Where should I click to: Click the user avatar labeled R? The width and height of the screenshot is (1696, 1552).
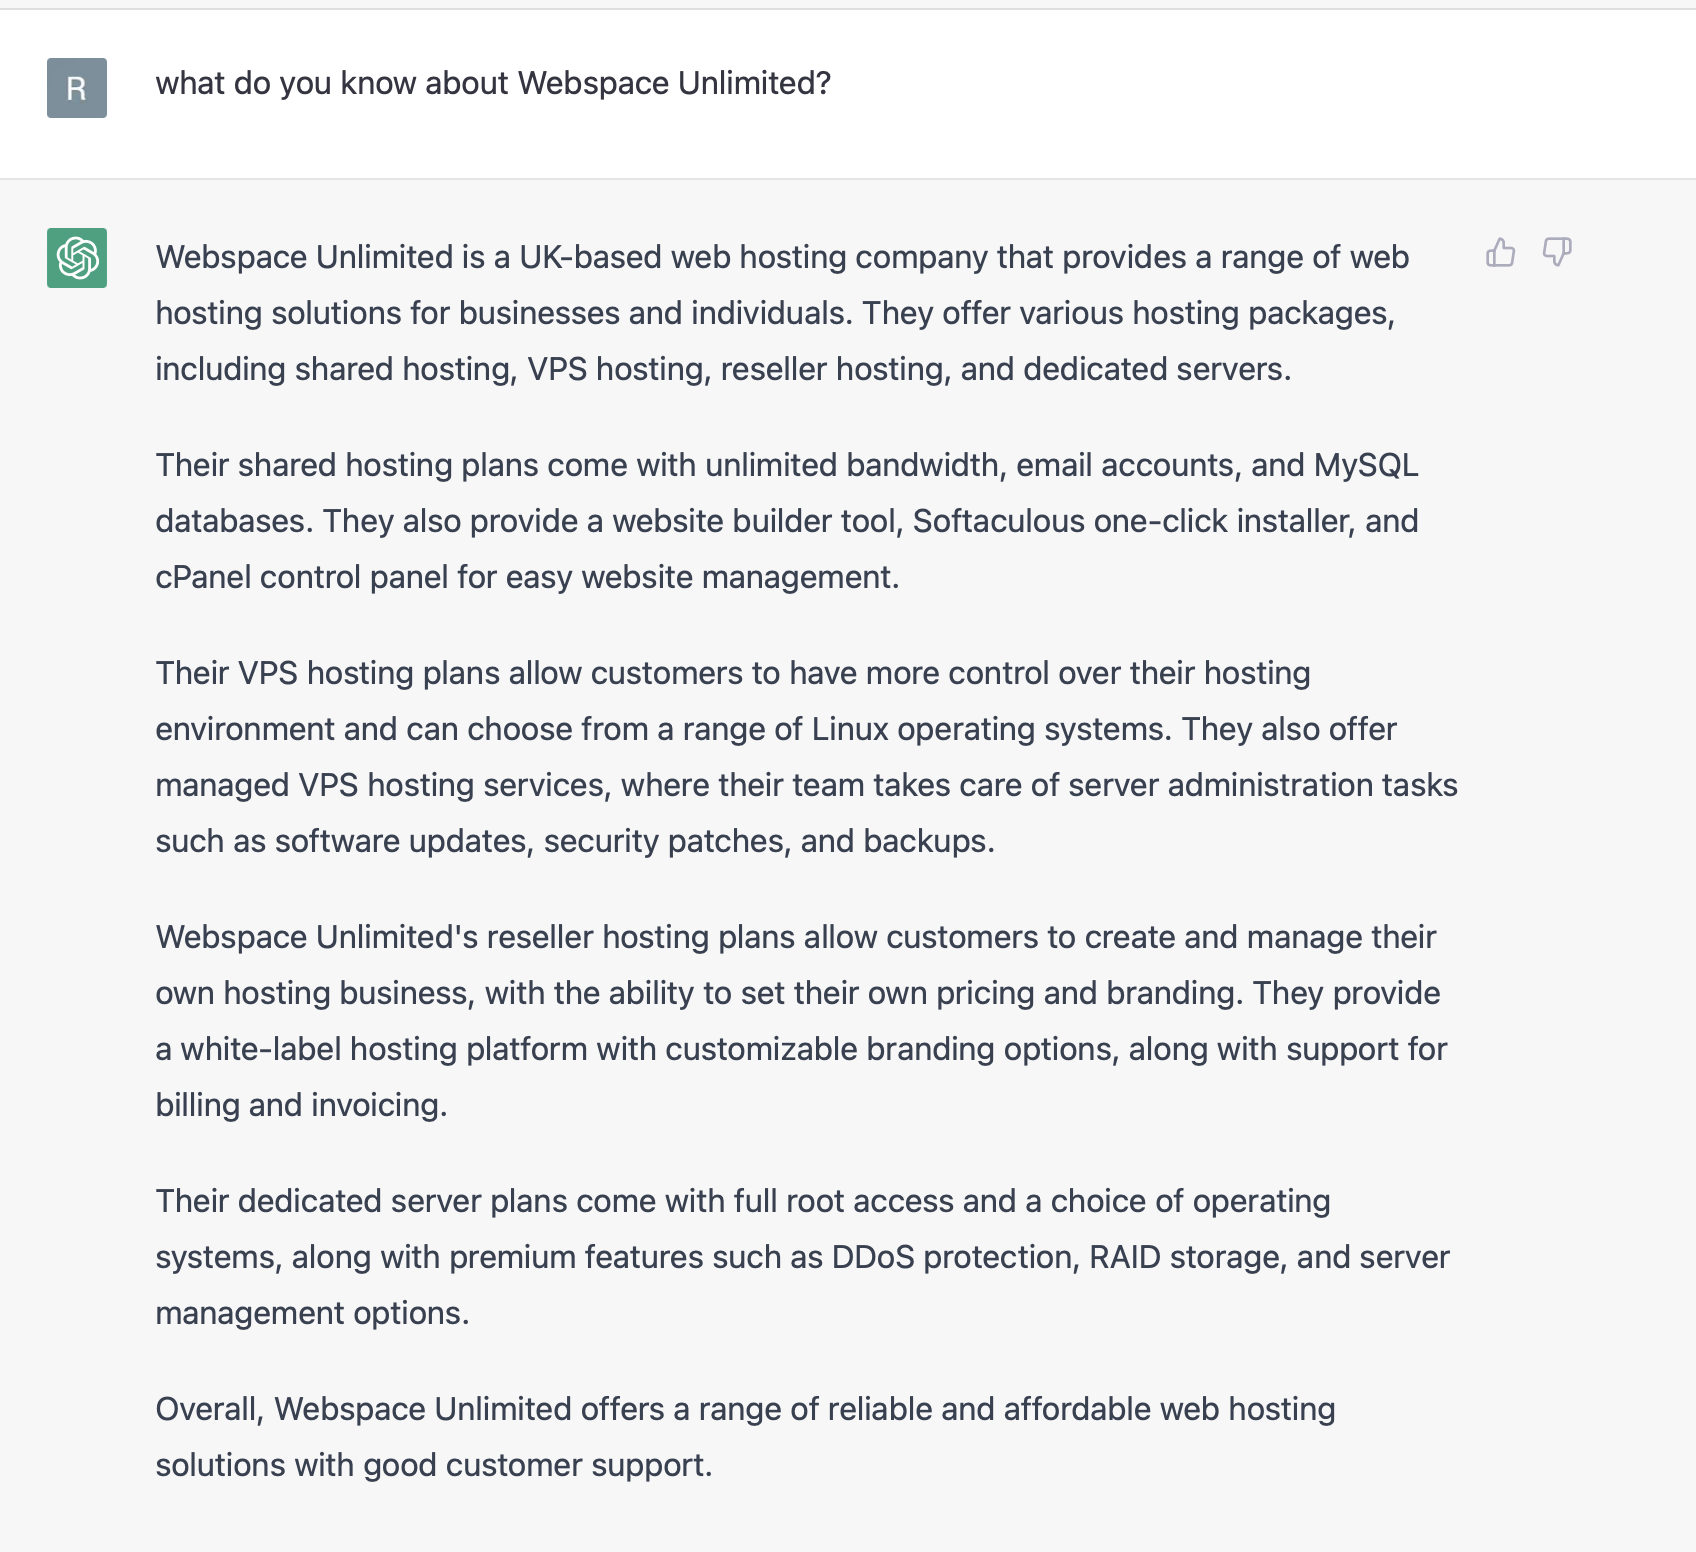point(77,88)
